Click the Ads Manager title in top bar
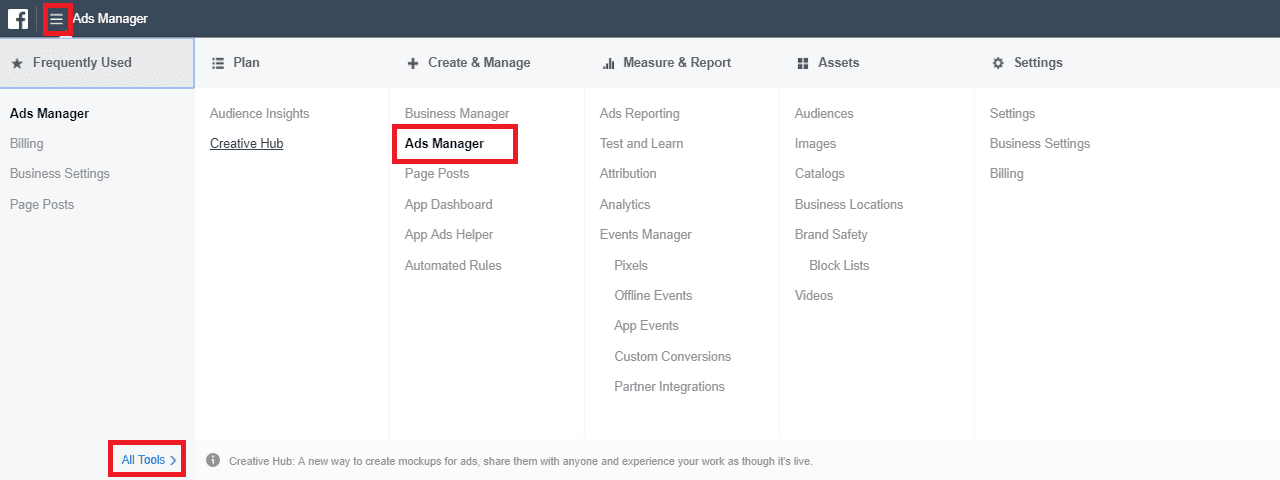This screenshot has height=480, width=1280. (x=110, y=19)
